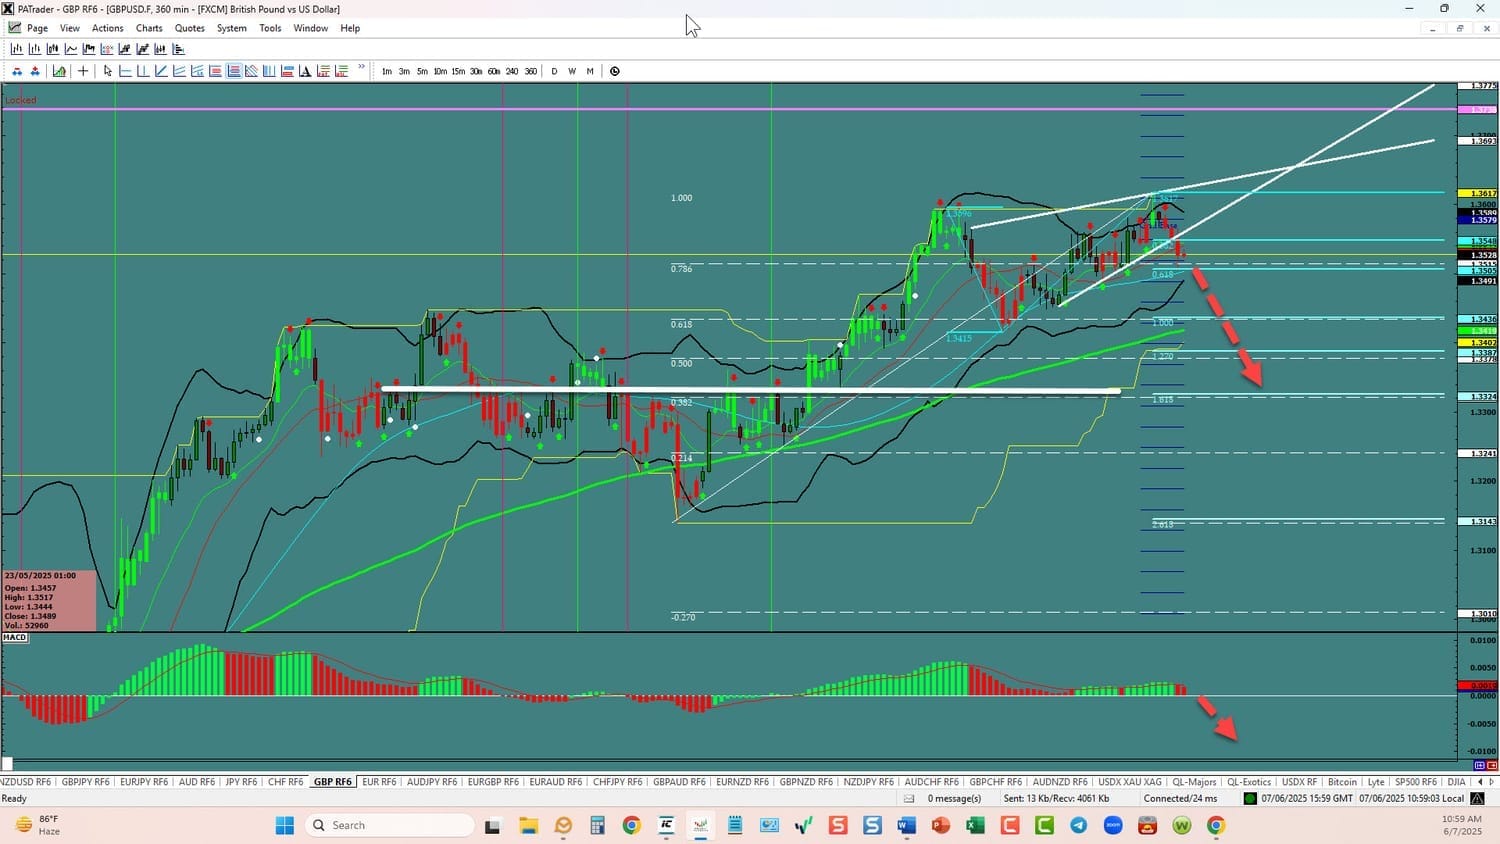Click the Windows taskbar Search box
Screen dimensions: 1500x844
click(390, 825)
